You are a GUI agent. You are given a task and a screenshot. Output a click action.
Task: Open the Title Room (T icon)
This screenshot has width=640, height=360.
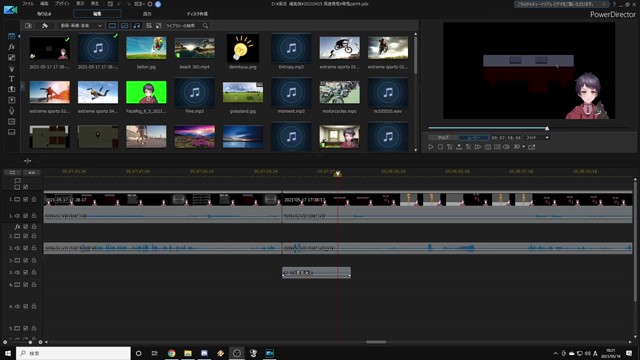(11, 79)
